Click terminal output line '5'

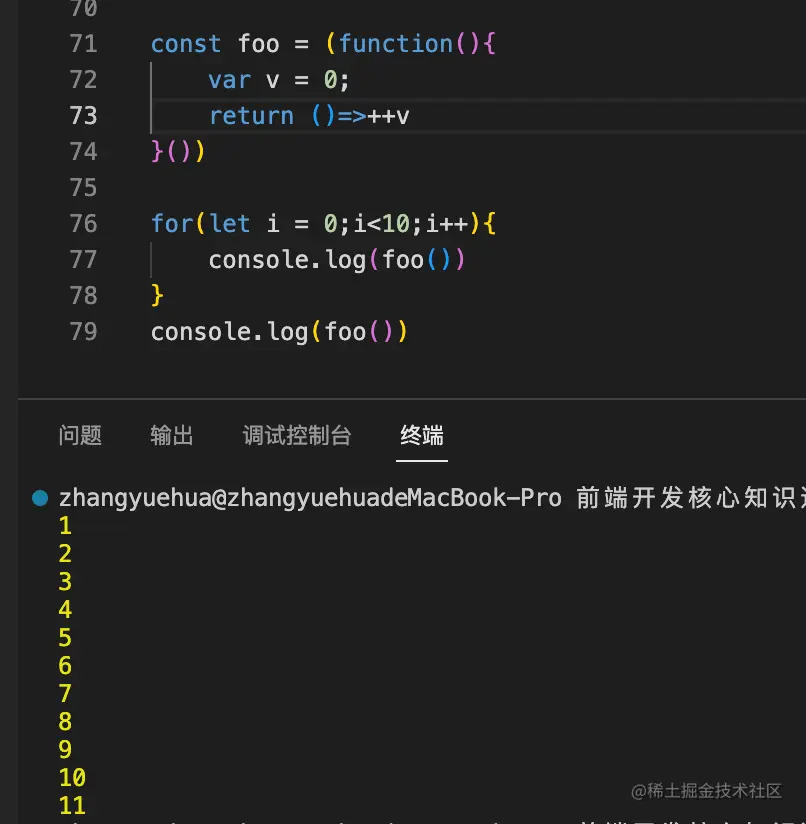pyautogui.click(x=65, y=637)
